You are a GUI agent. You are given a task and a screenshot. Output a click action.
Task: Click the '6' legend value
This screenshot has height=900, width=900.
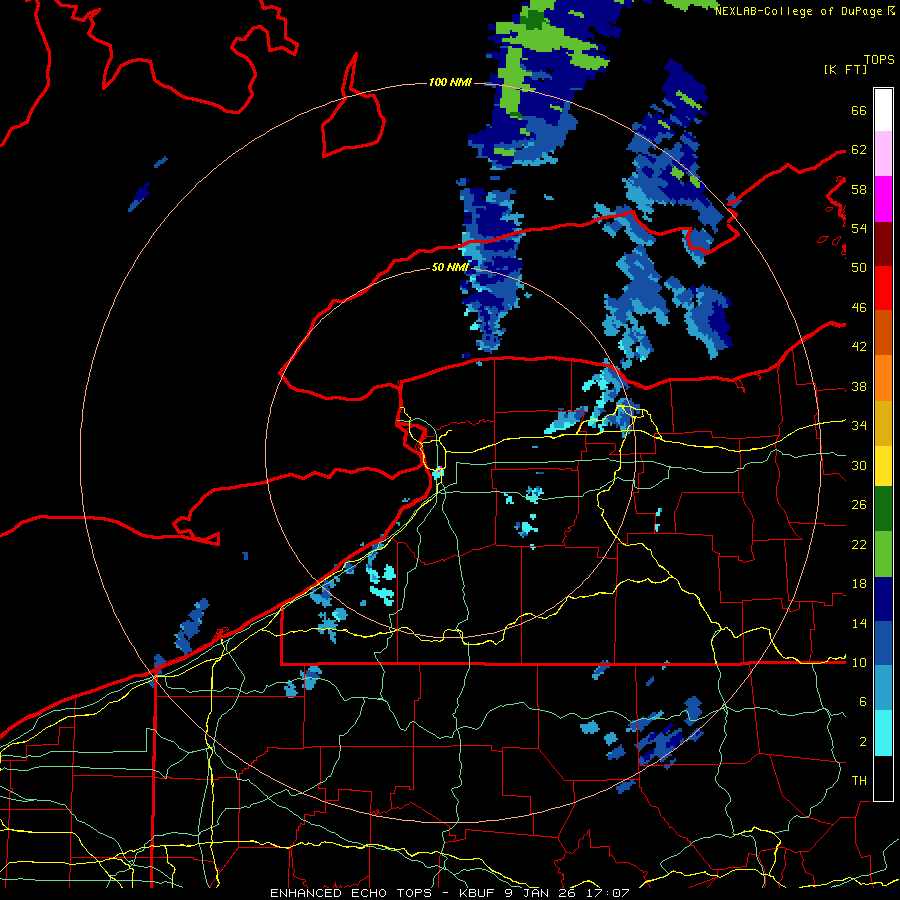(863, 702)
